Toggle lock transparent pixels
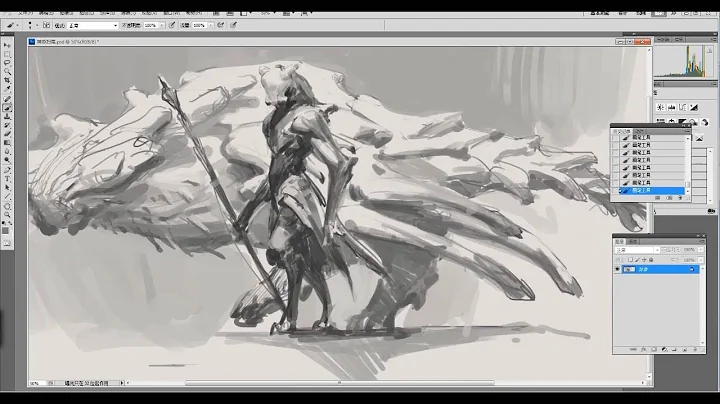720x404 pixels. click(630, 260)
